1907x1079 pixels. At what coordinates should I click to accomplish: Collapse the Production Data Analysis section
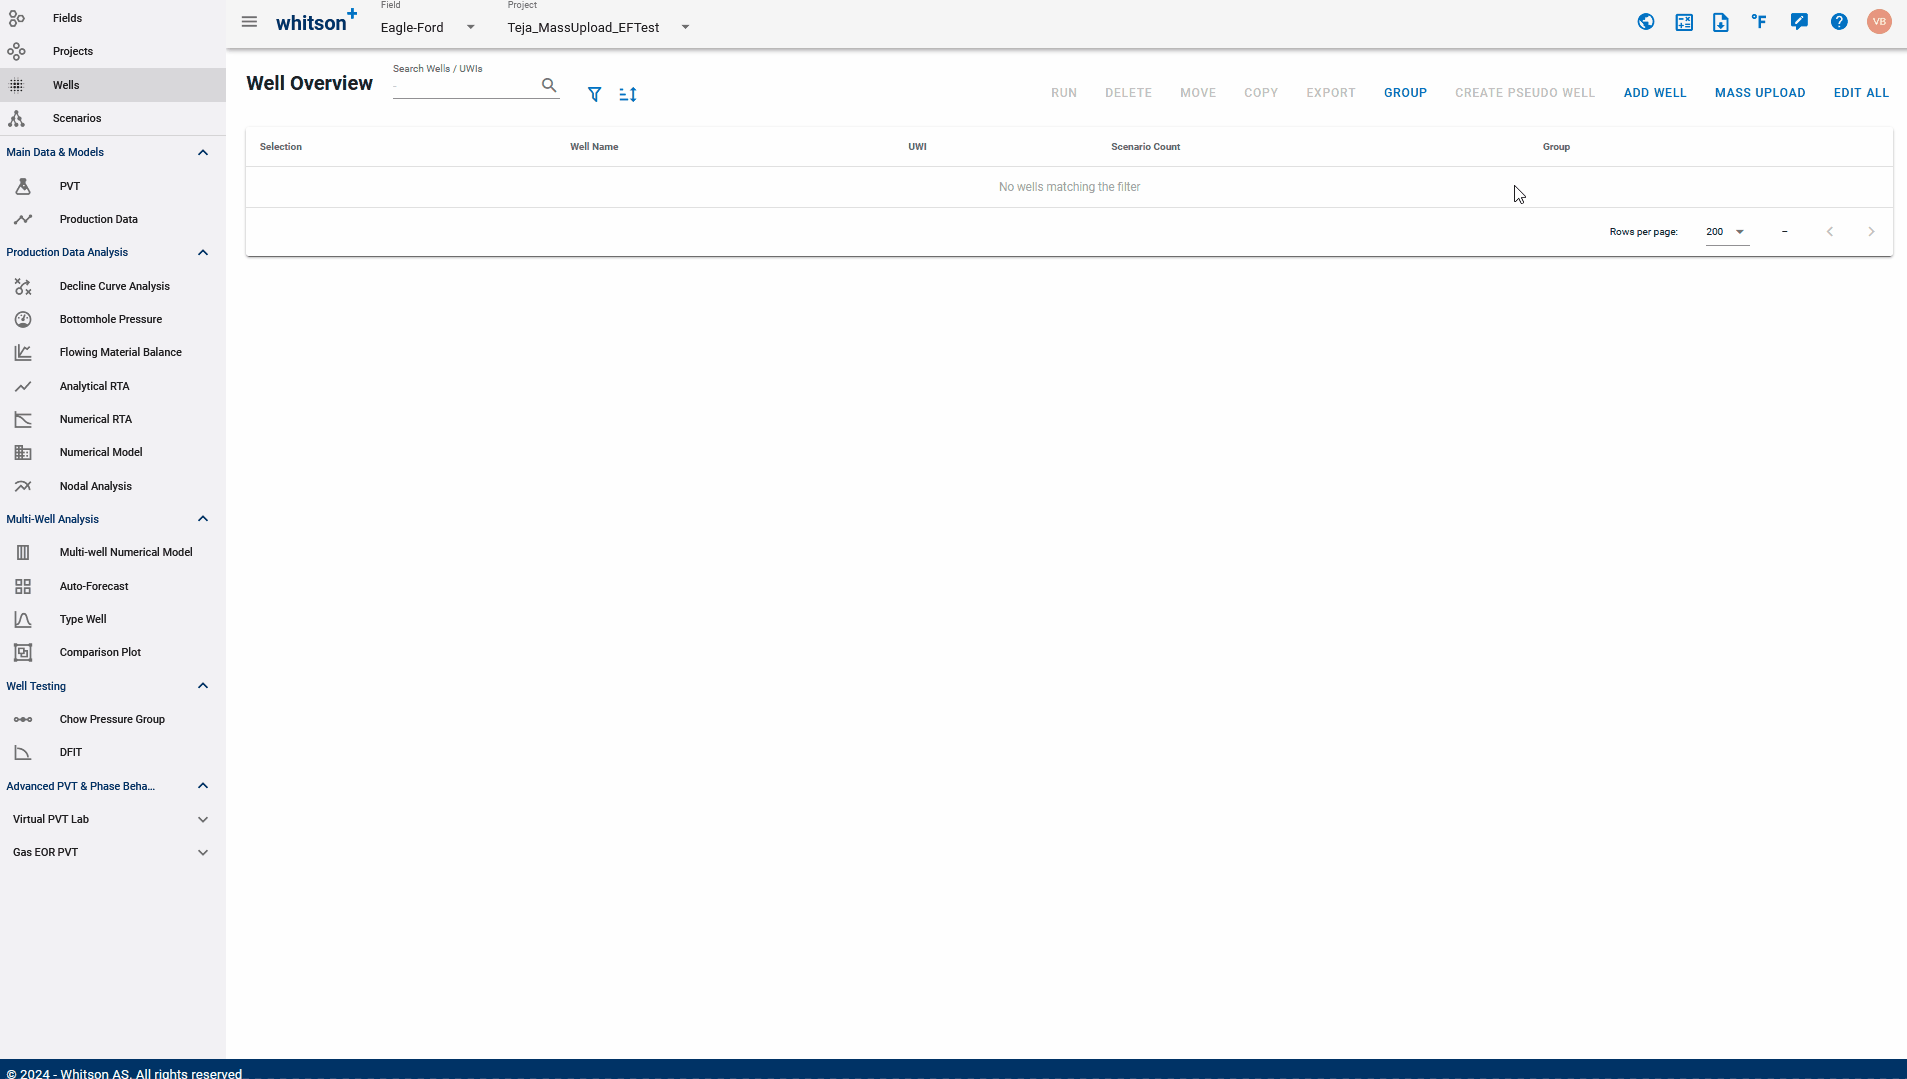click(x=202, y=252)
